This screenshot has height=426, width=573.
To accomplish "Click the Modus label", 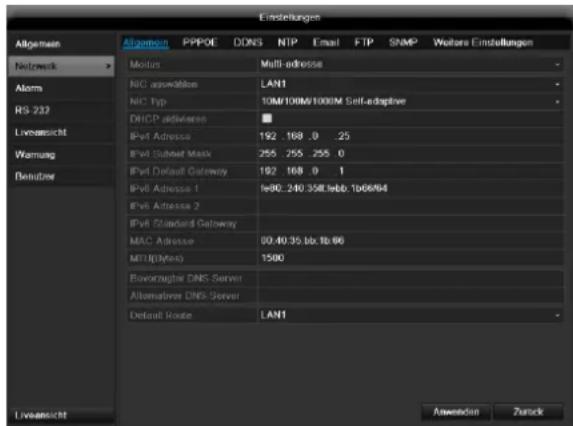I will pos(145,65).
